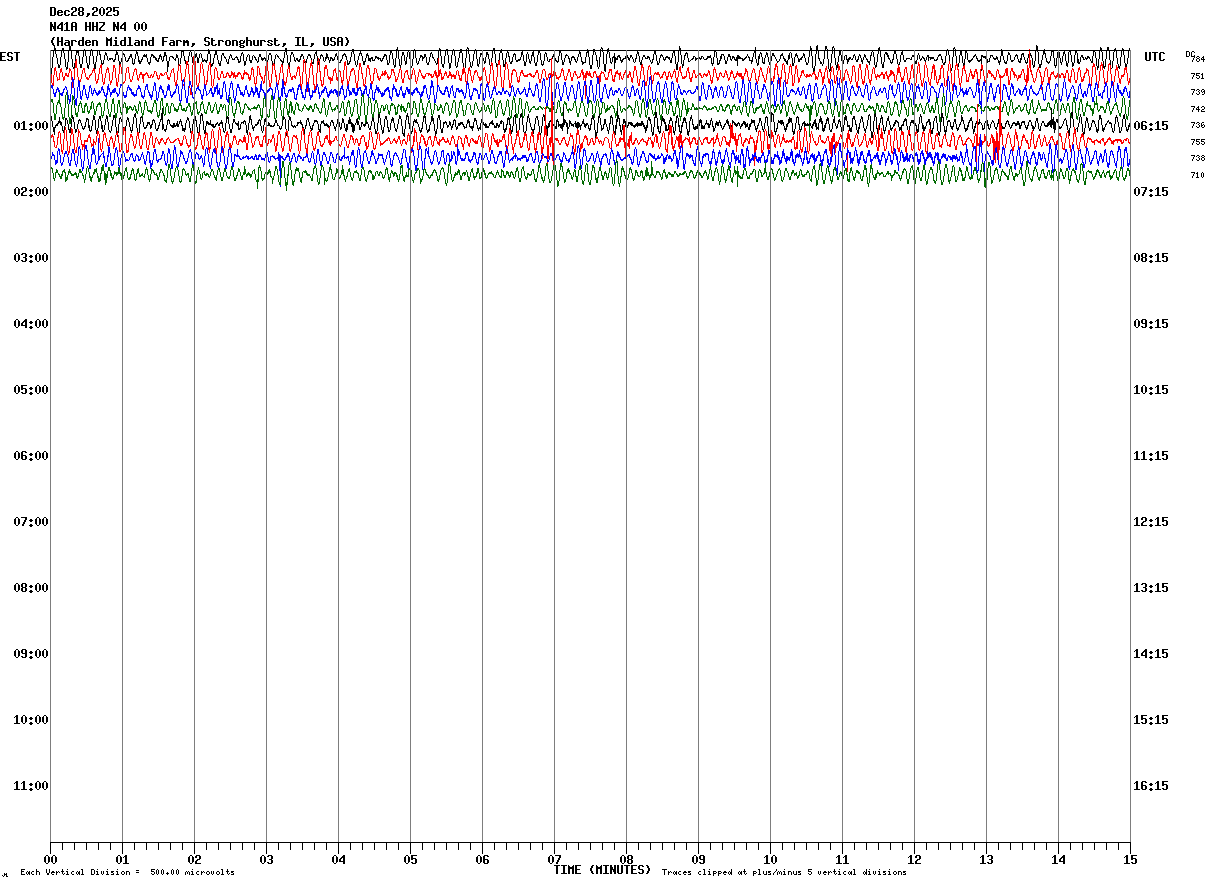Screen dimensions: 1210x886
Task: Click the Traces clipped footnote text
Action: point(784,873)
